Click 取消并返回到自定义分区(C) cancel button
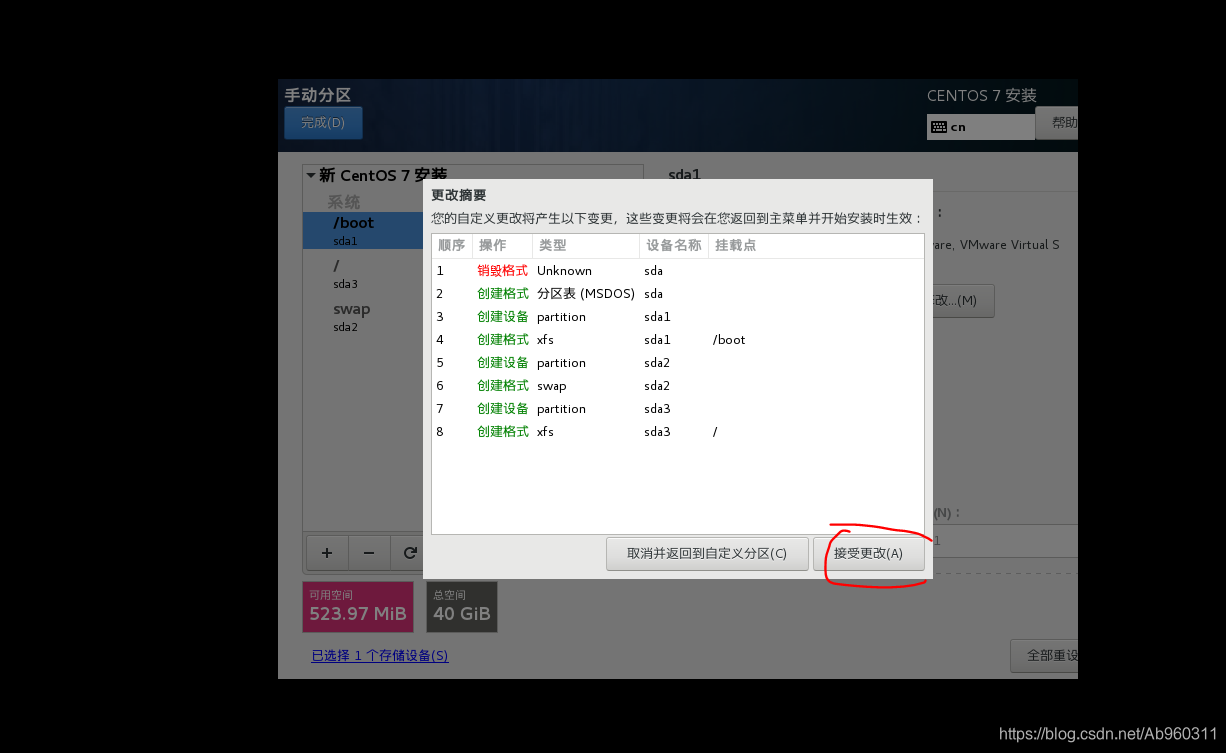 pyautogui.click(x=707, y=553)
